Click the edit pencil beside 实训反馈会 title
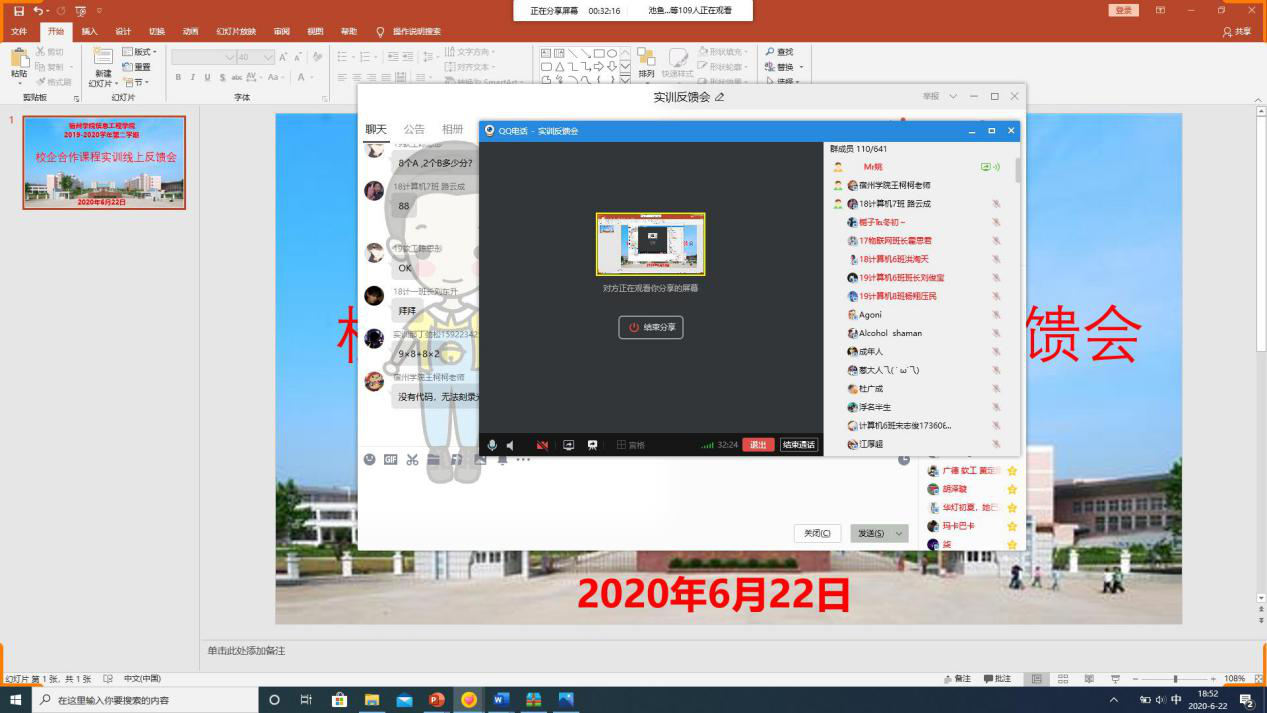 (719, 97)
